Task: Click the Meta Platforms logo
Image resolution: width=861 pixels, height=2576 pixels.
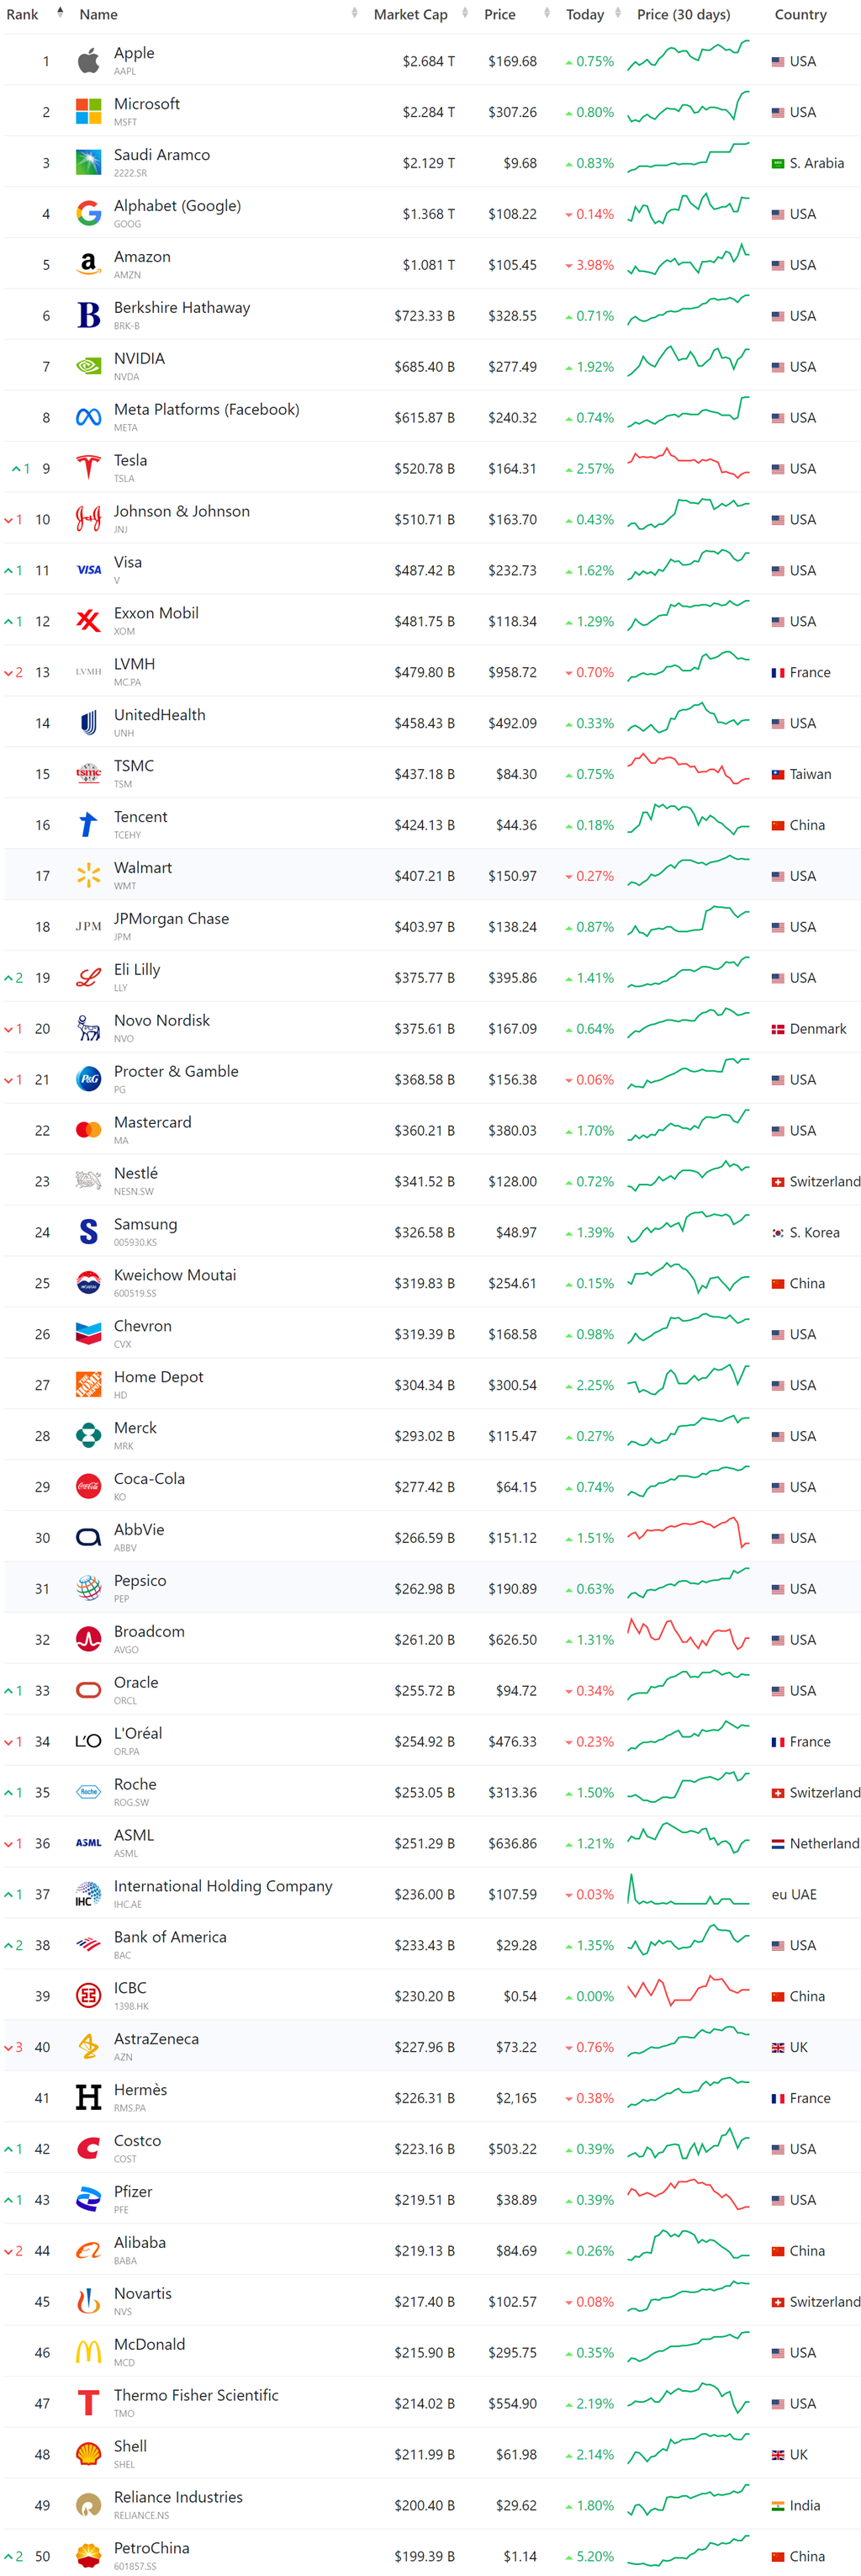Action: 88,418
